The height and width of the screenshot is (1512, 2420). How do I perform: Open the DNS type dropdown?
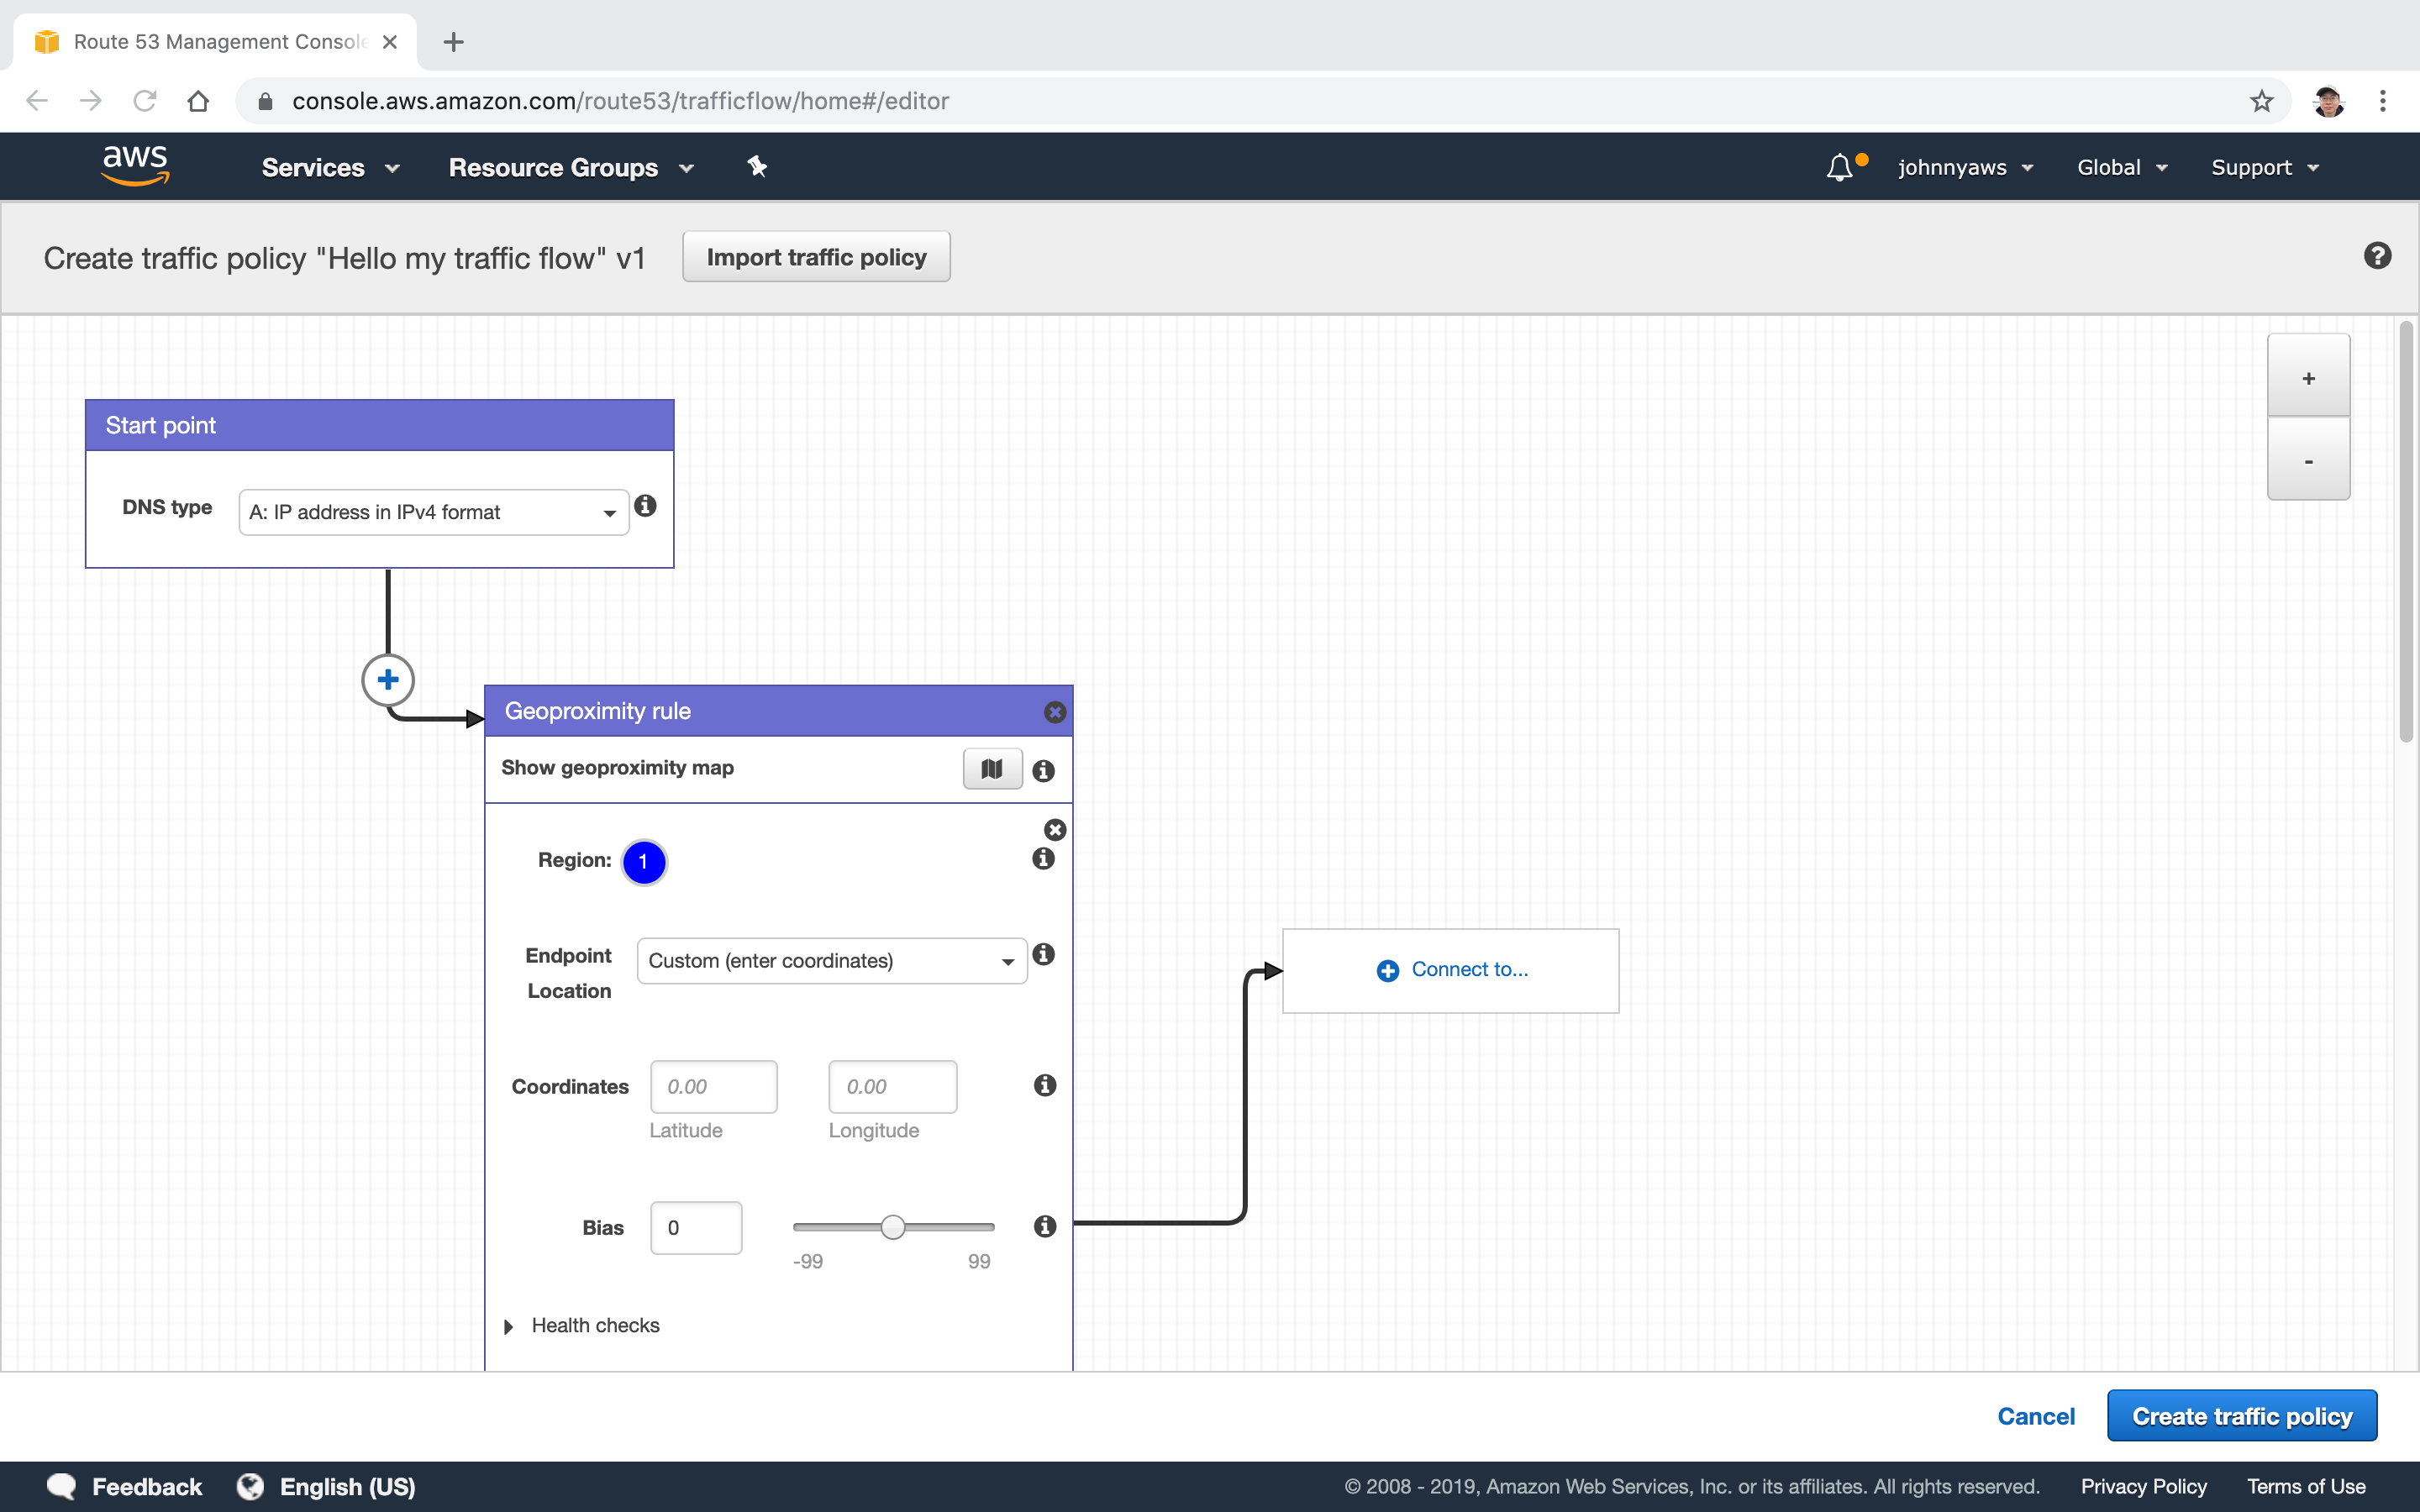click(x=433, y=512)
